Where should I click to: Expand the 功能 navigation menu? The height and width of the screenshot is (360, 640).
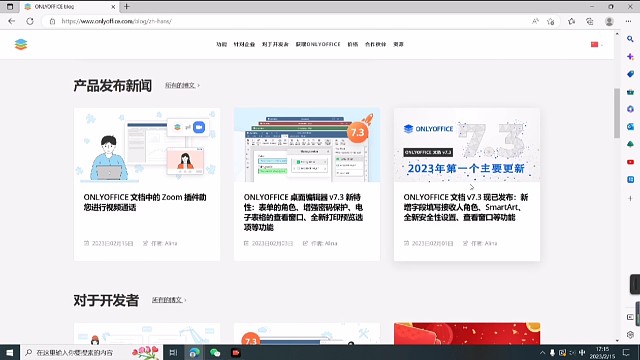point(221,44)
